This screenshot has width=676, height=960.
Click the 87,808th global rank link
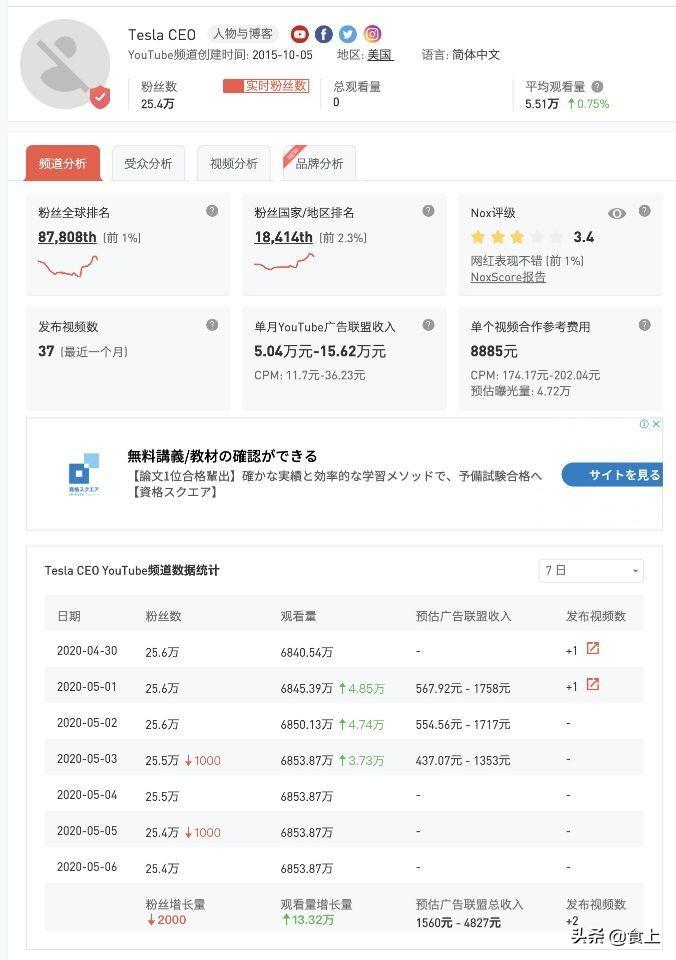click(67, 238)
